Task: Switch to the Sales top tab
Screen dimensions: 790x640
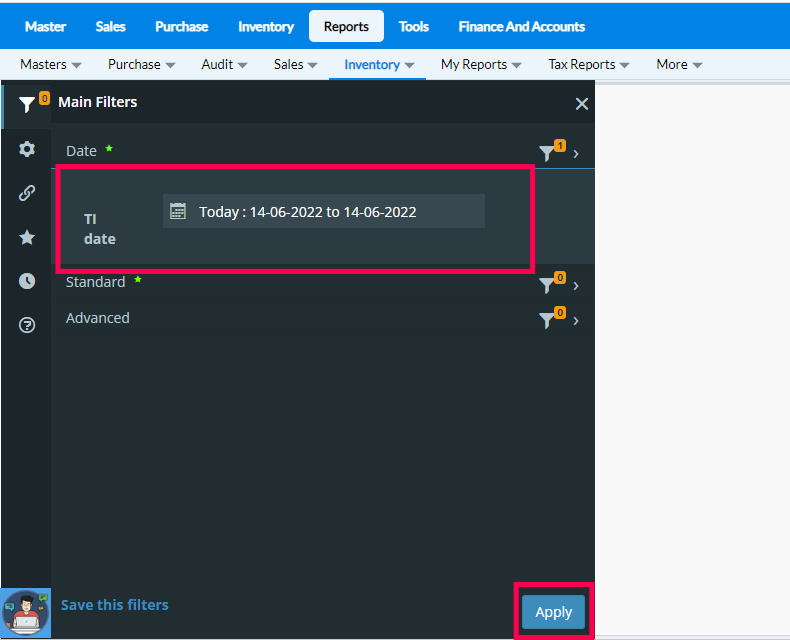Action: [110, 26]
